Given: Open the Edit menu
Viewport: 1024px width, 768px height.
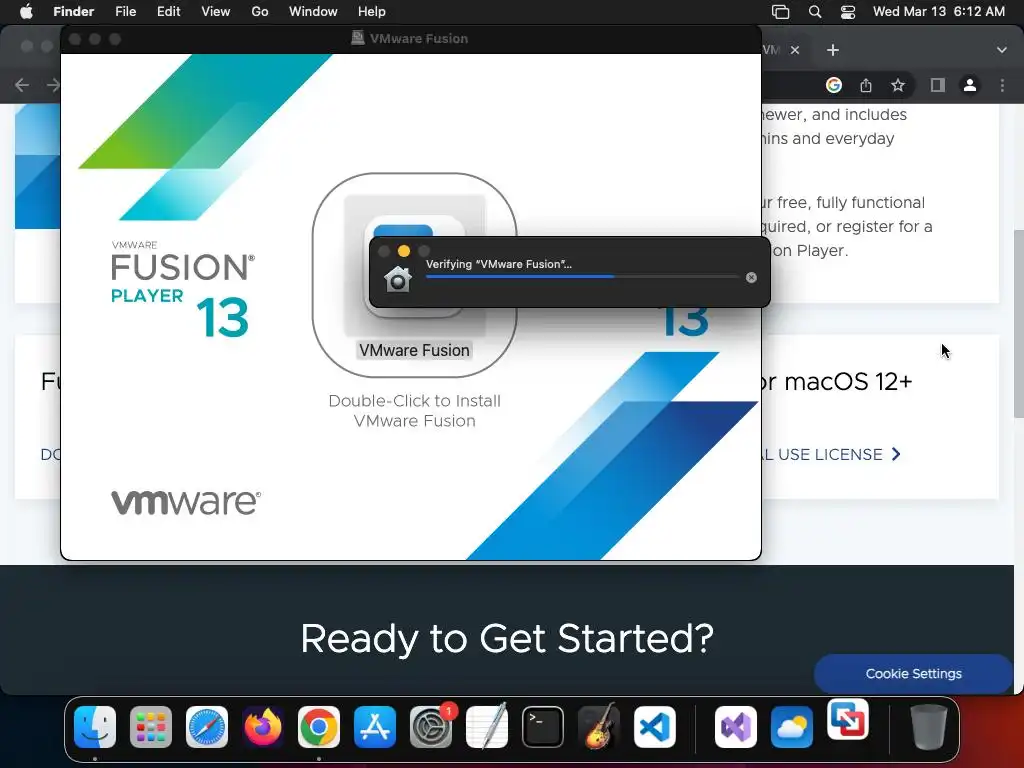Looking at the screenshot, I should coord(168,12).
